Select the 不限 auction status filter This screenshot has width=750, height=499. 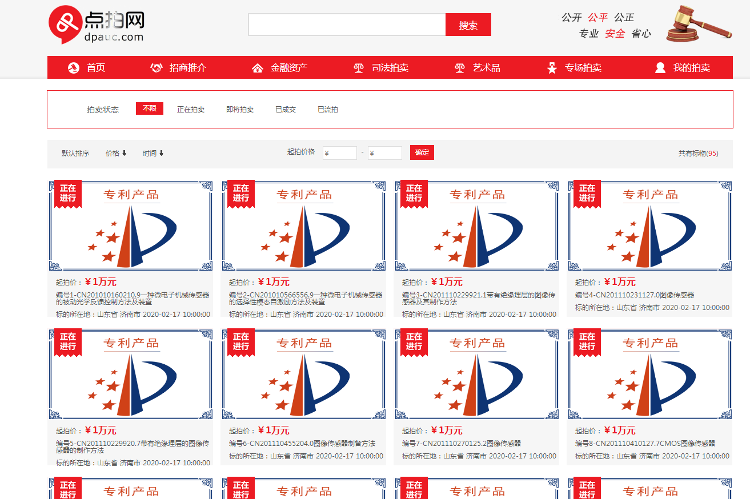(x=149, y=109)
